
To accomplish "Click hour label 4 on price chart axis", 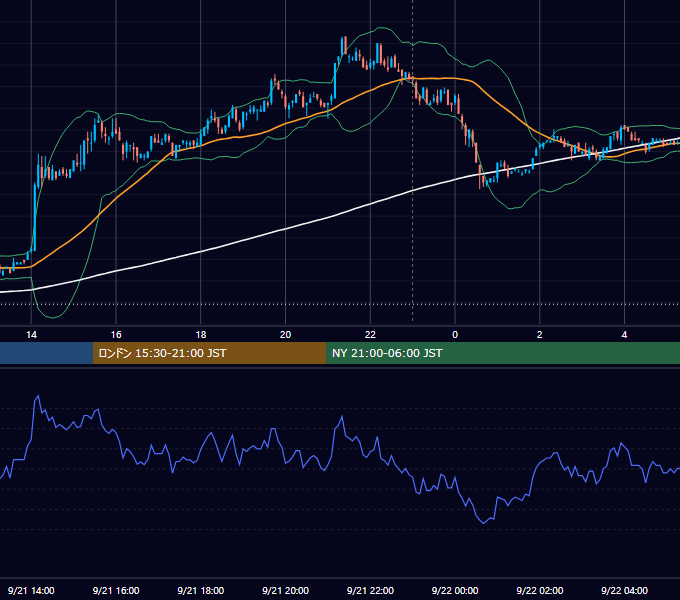I will (624, 335).
